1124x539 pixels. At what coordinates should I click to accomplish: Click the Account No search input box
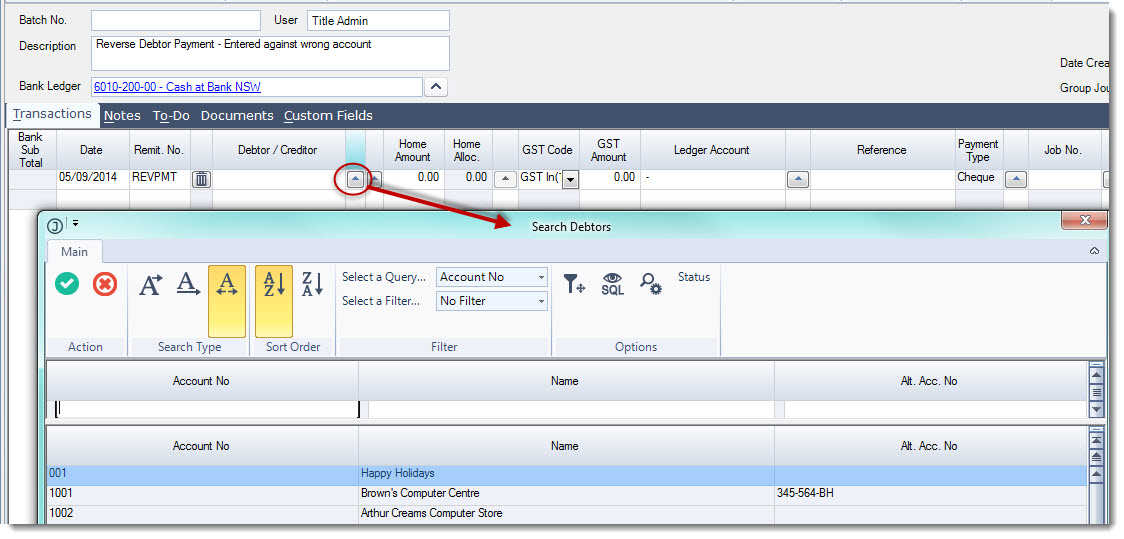click(x=207, y=409)
